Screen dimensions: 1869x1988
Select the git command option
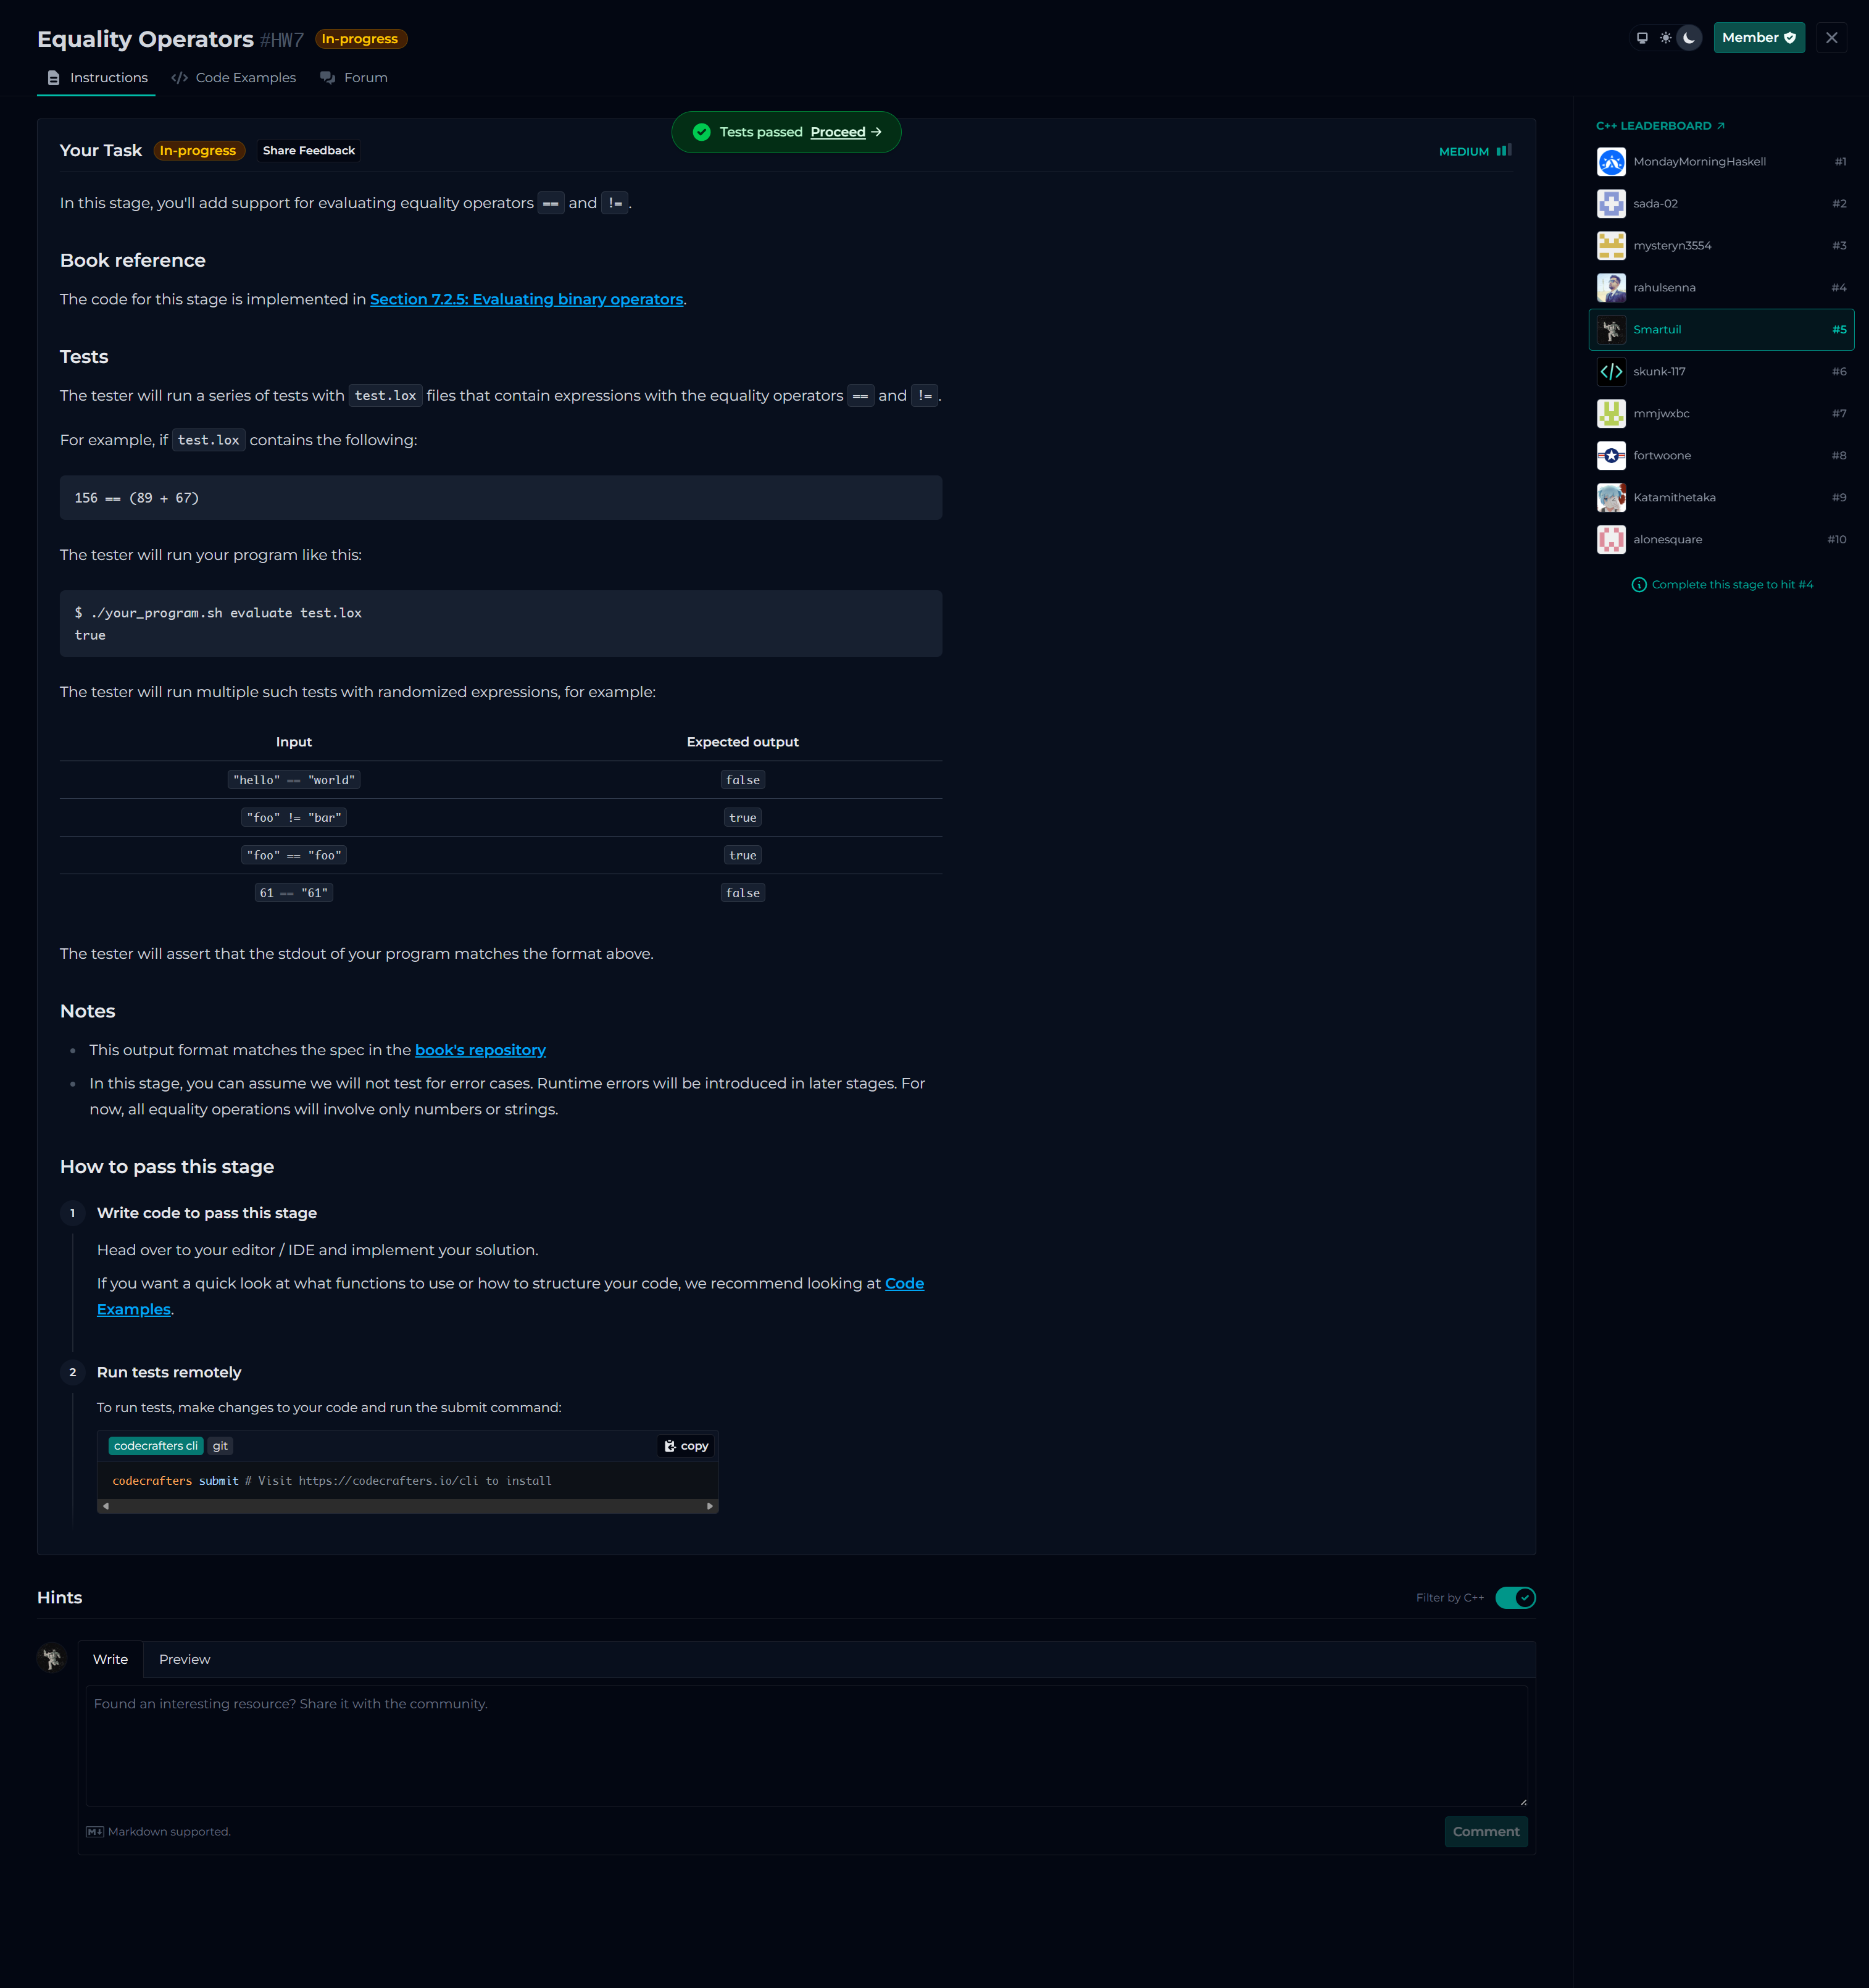[x=220, y=1446]
